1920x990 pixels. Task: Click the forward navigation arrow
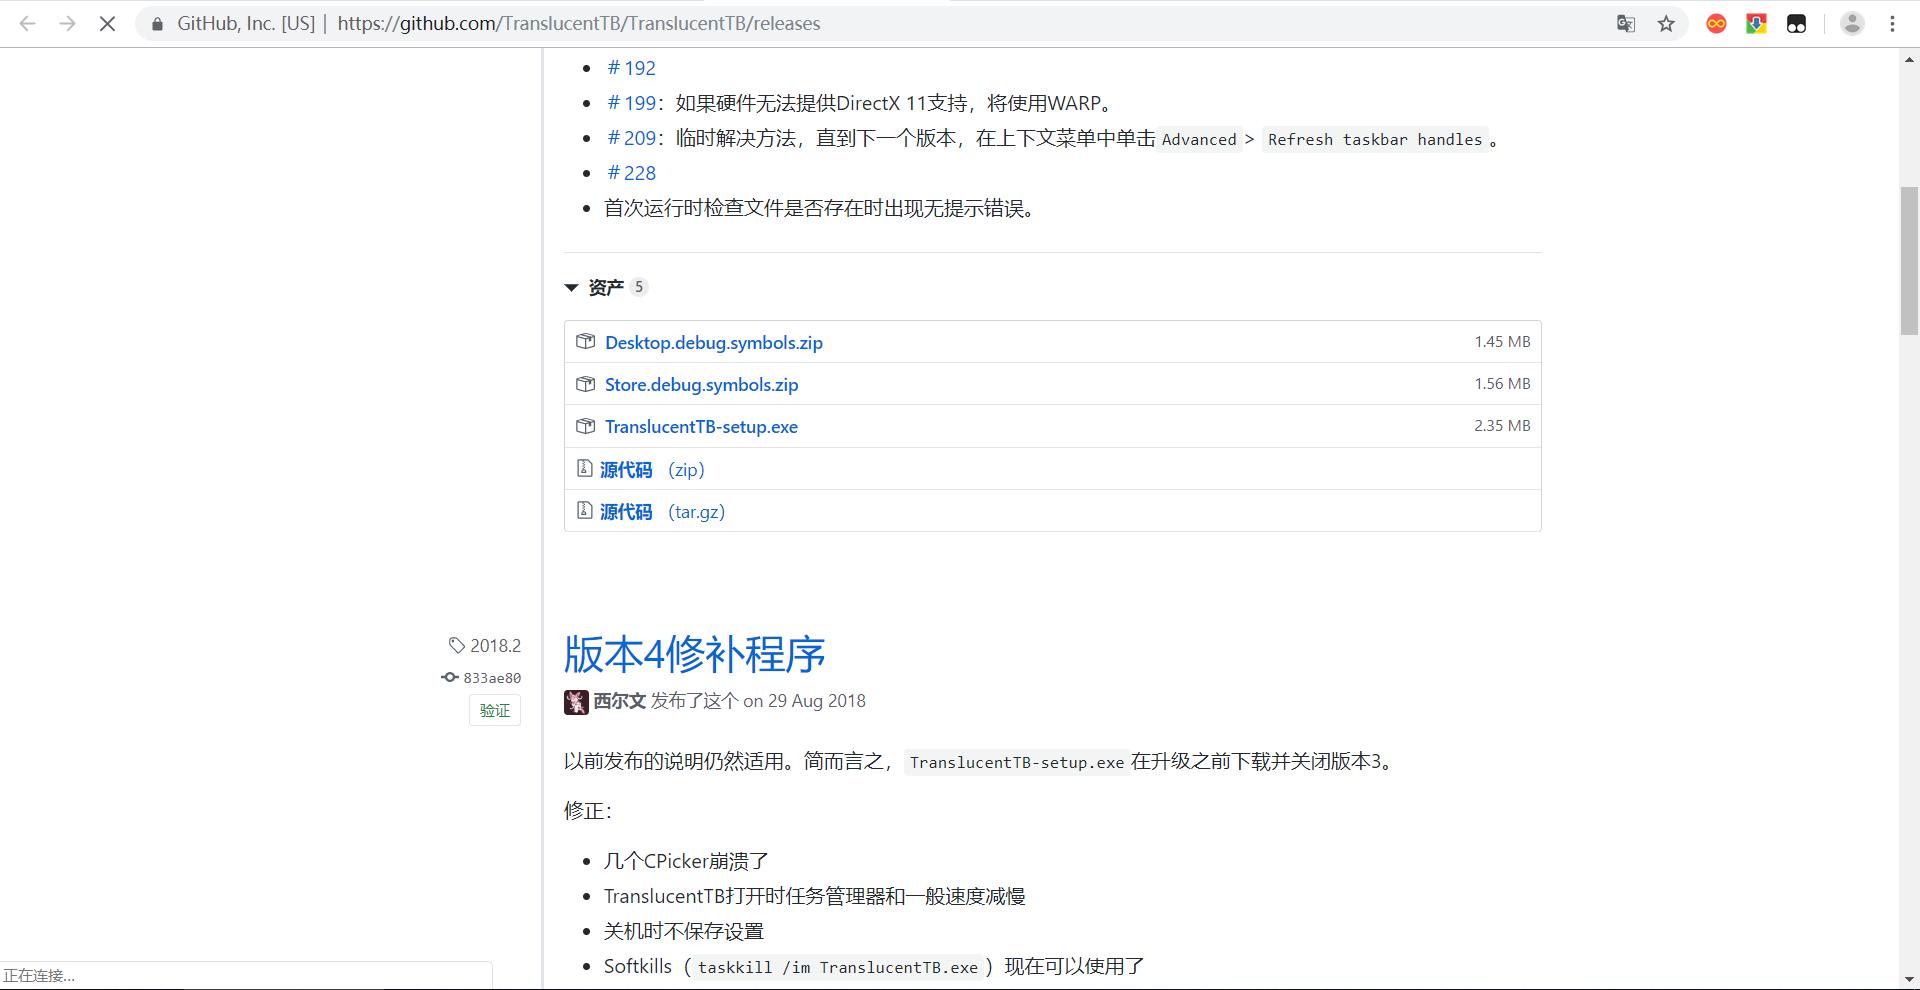click(67, 23)
